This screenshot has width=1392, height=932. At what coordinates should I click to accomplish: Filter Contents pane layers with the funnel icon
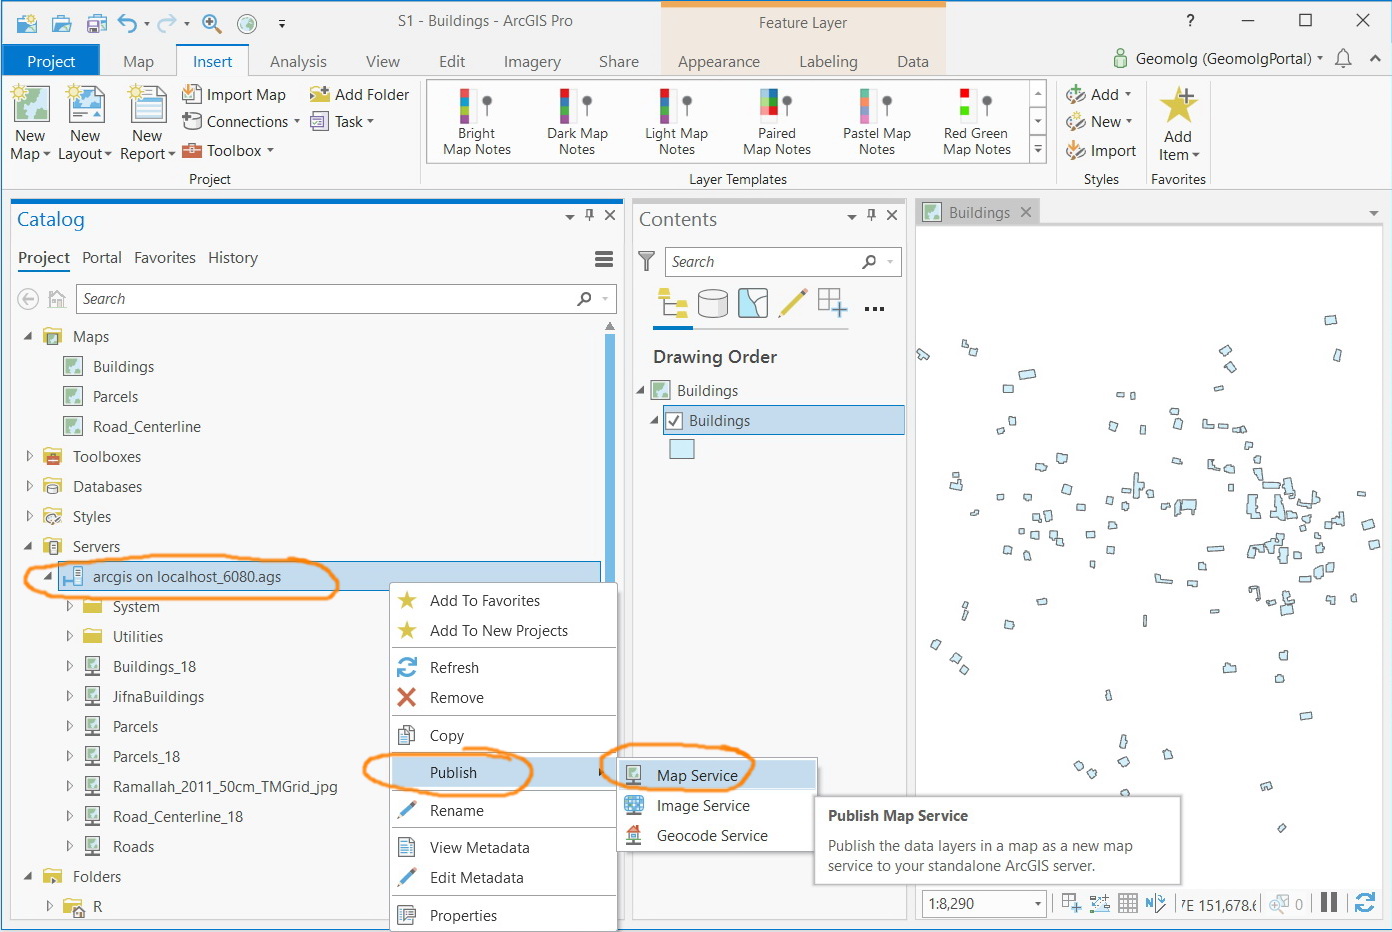pos(647,261)
